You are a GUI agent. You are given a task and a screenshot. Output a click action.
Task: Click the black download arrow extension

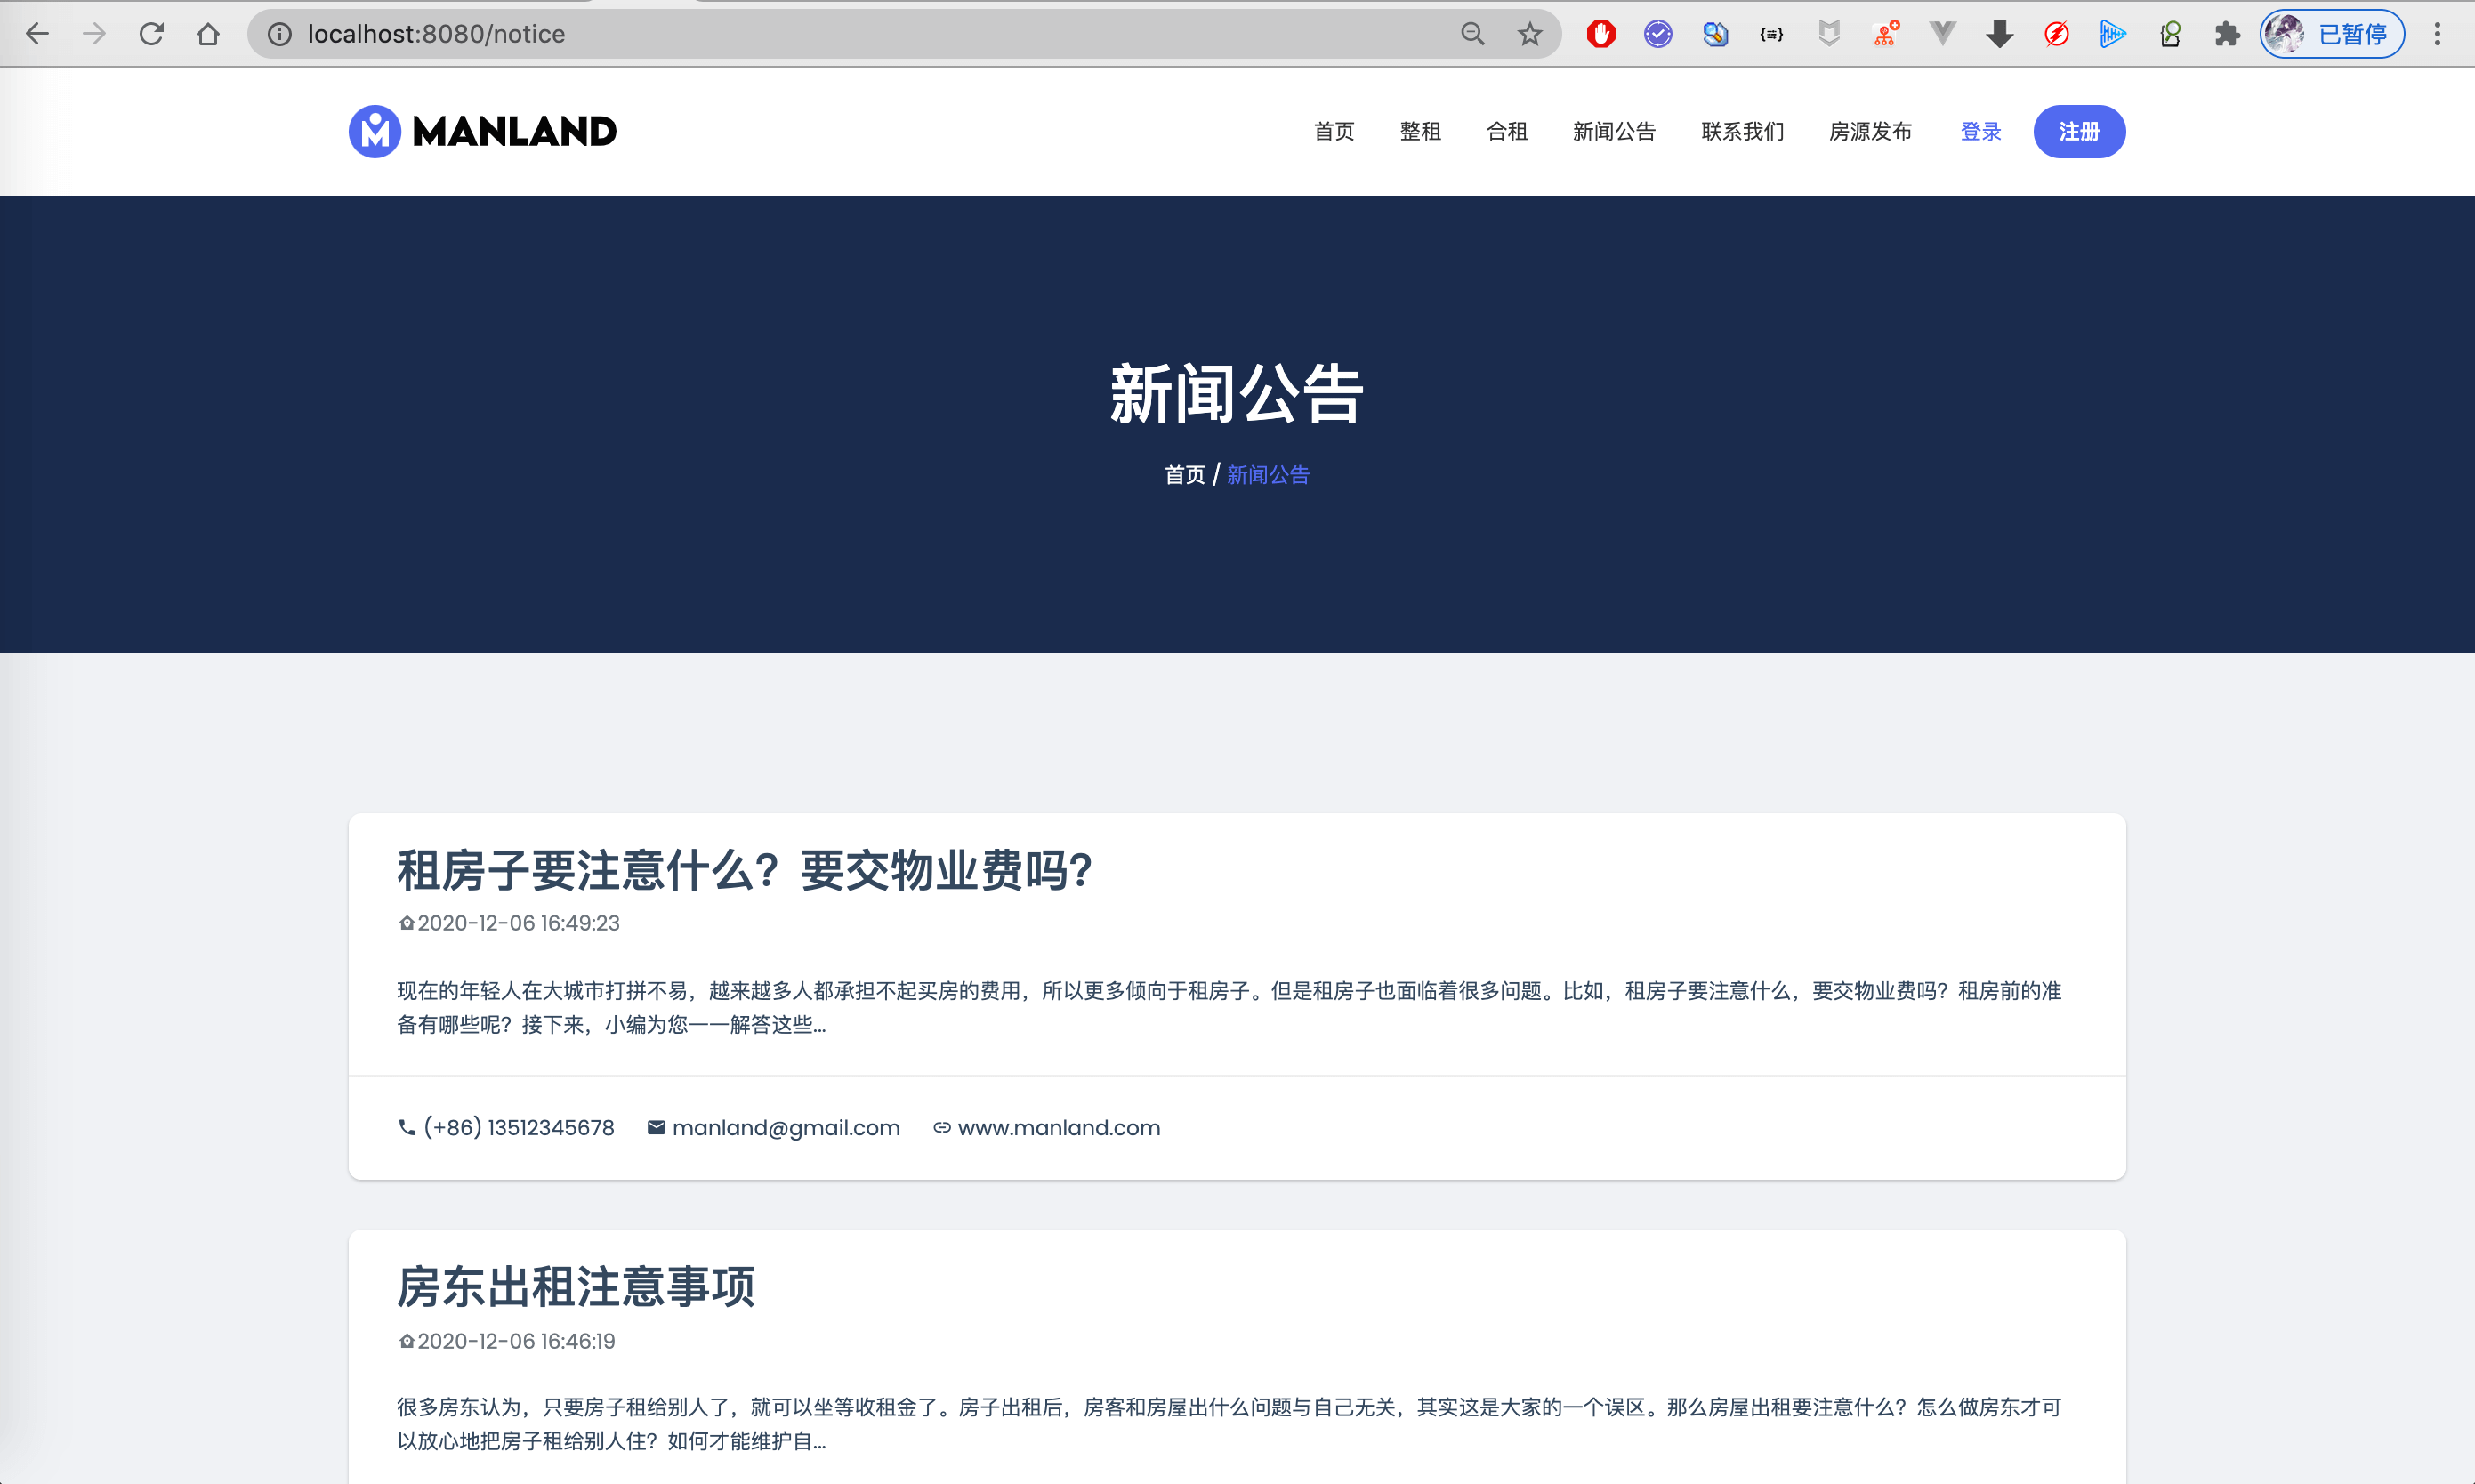pyautogui.click(x=1999, y=34)
